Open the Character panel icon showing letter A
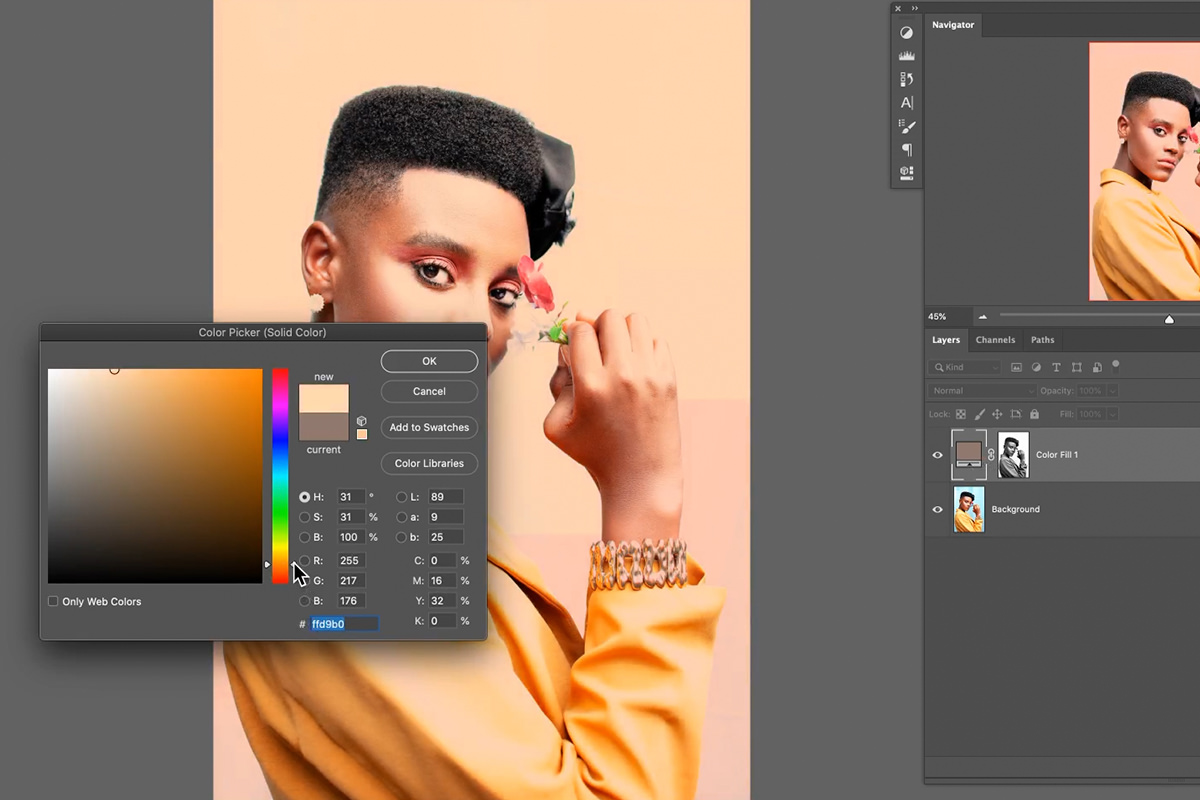The image size is (1200, 800). coord(907,102)
